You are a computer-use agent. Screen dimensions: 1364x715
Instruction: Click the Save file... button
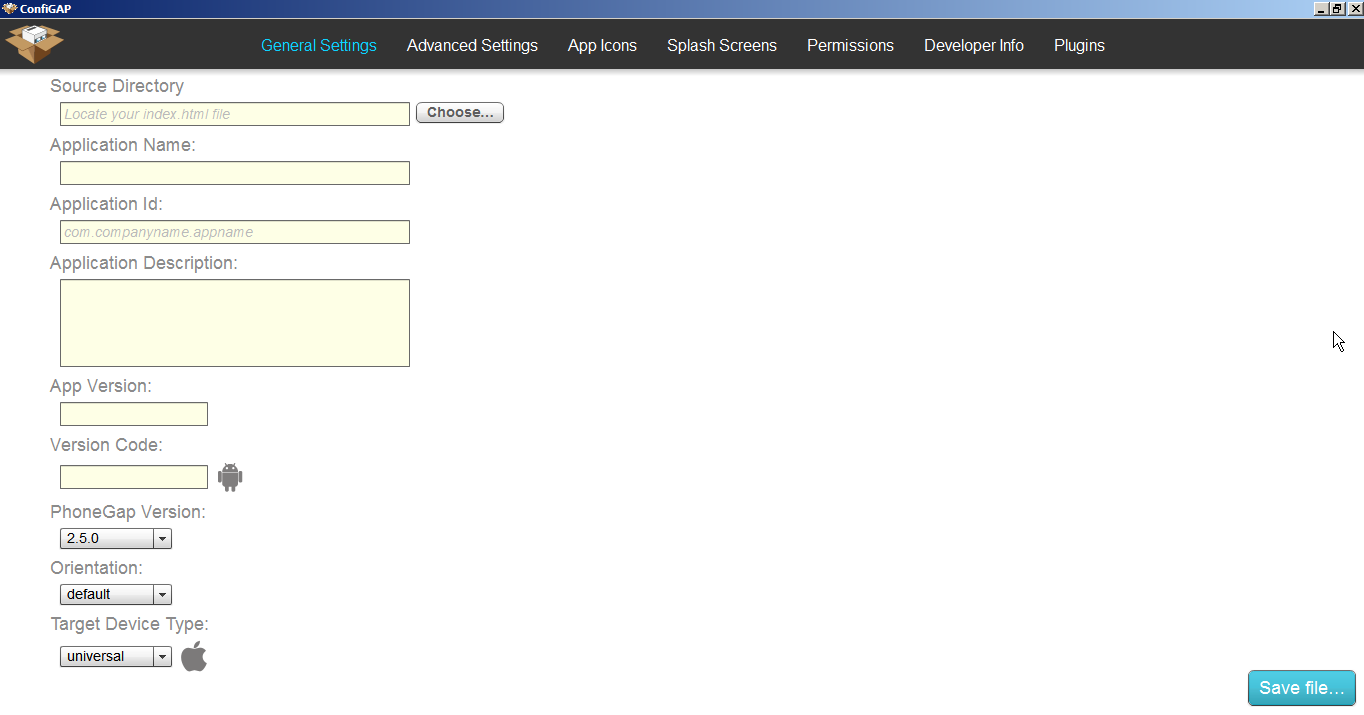point(1302,688)
